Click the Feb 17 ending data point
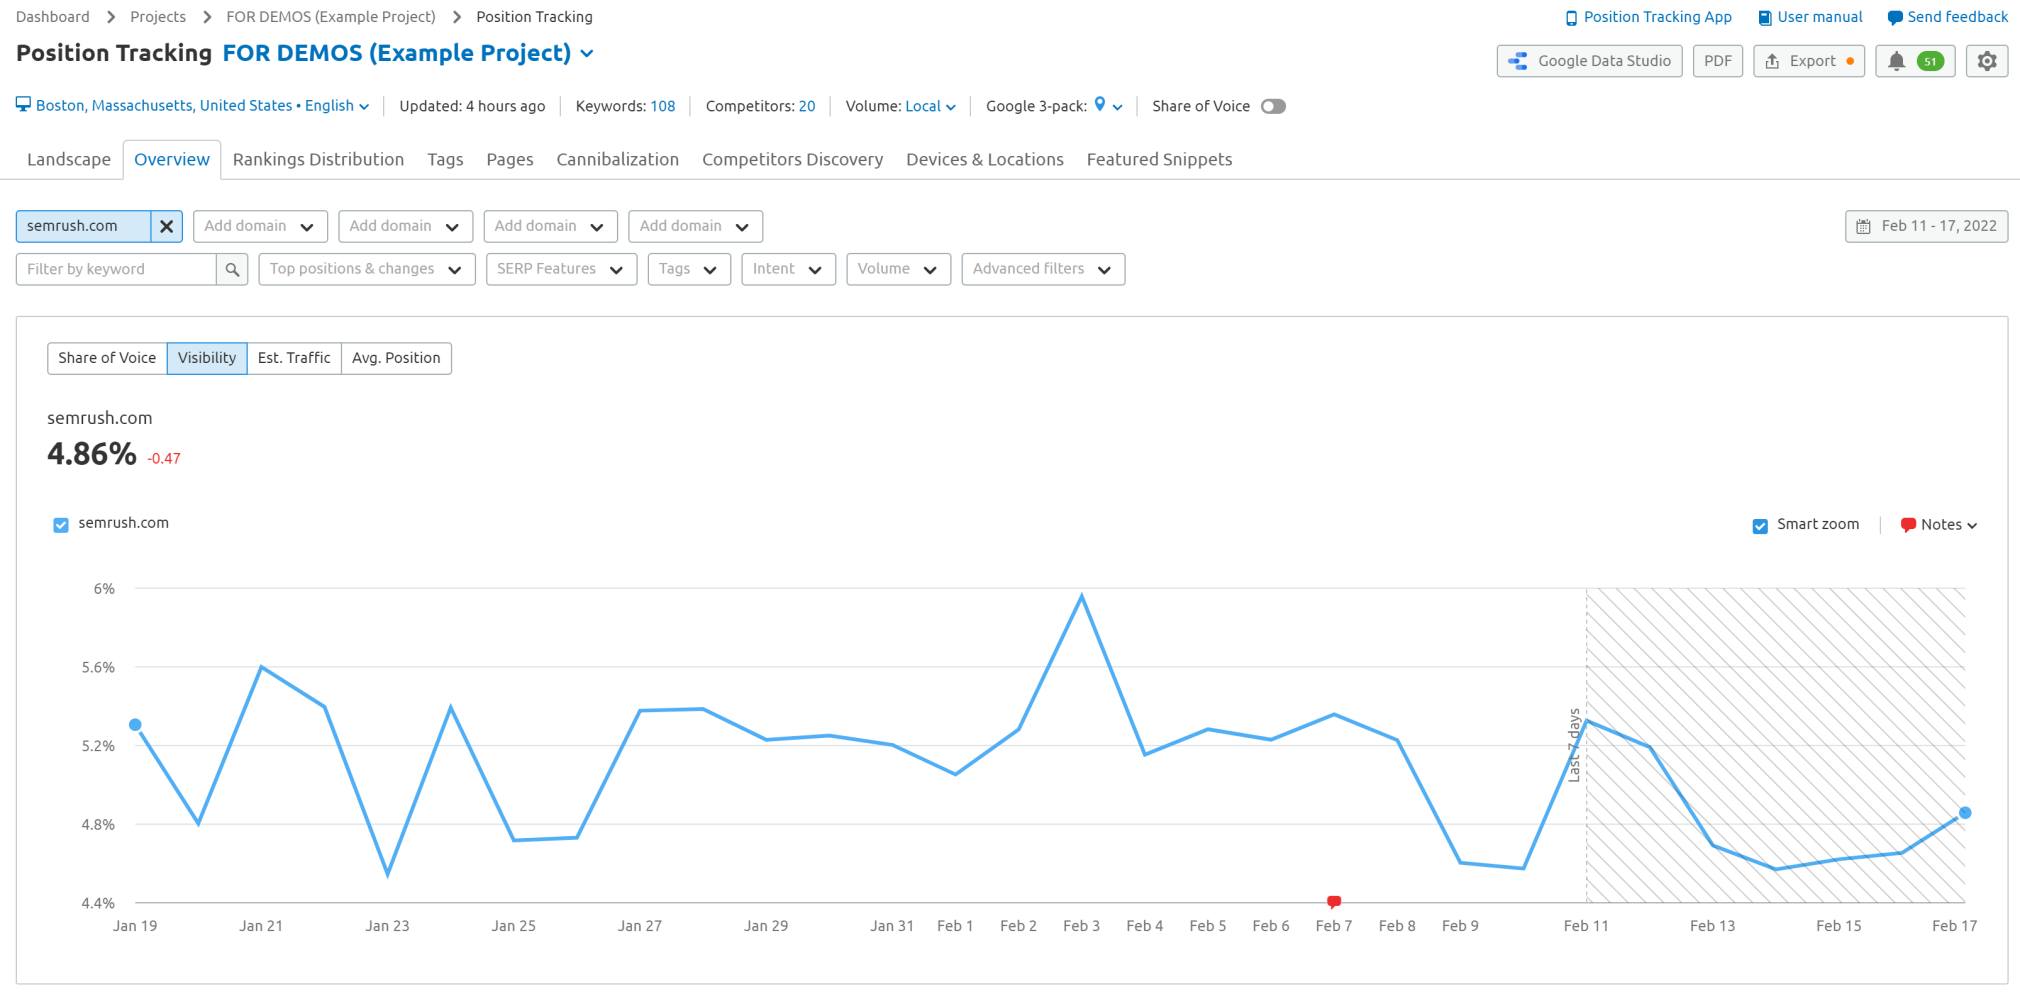This screenshot has width=2020, height=994. [1965, 813]
